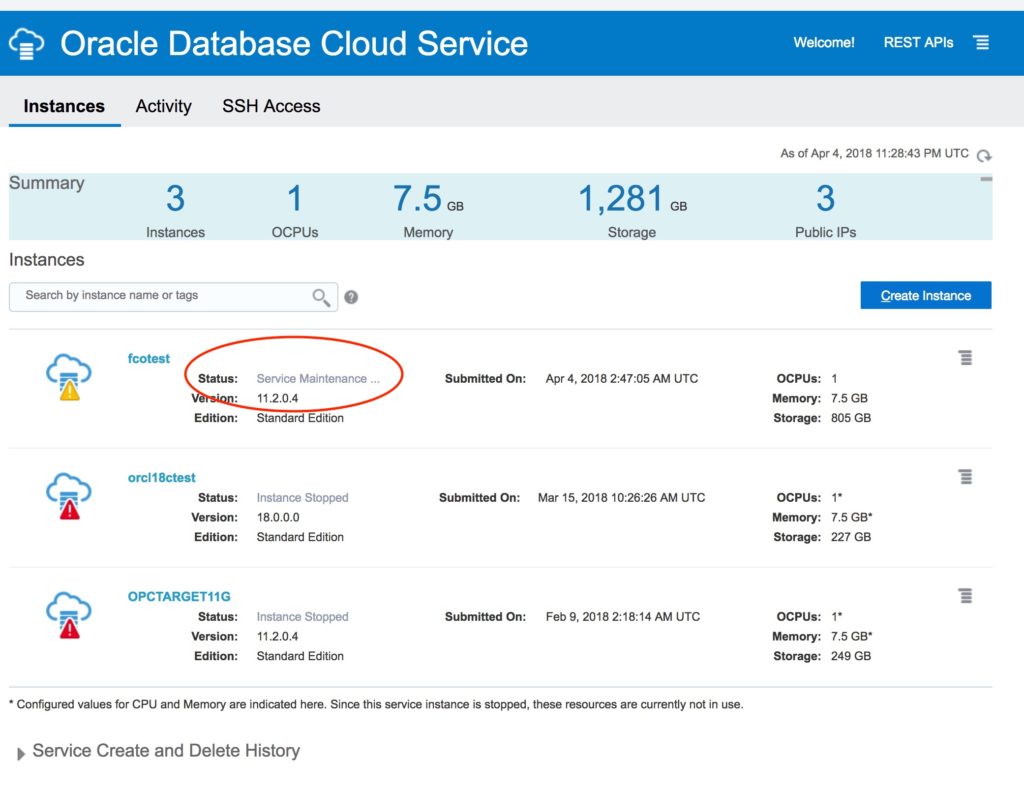The image size is (1024, 793).
Task: Click the OPCTARGET11G stopped status cloud icon
Action: 68,616
